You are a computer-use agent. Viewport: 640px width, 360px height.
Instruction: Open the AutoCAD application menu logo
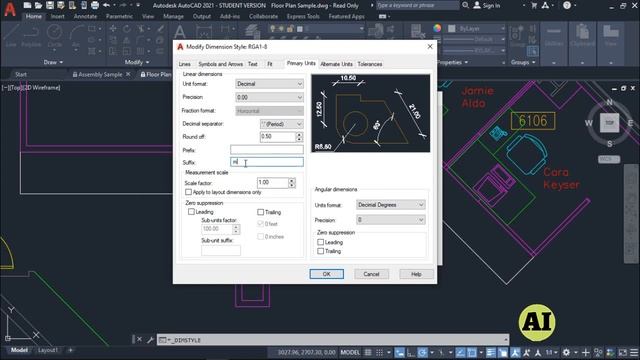10,9
